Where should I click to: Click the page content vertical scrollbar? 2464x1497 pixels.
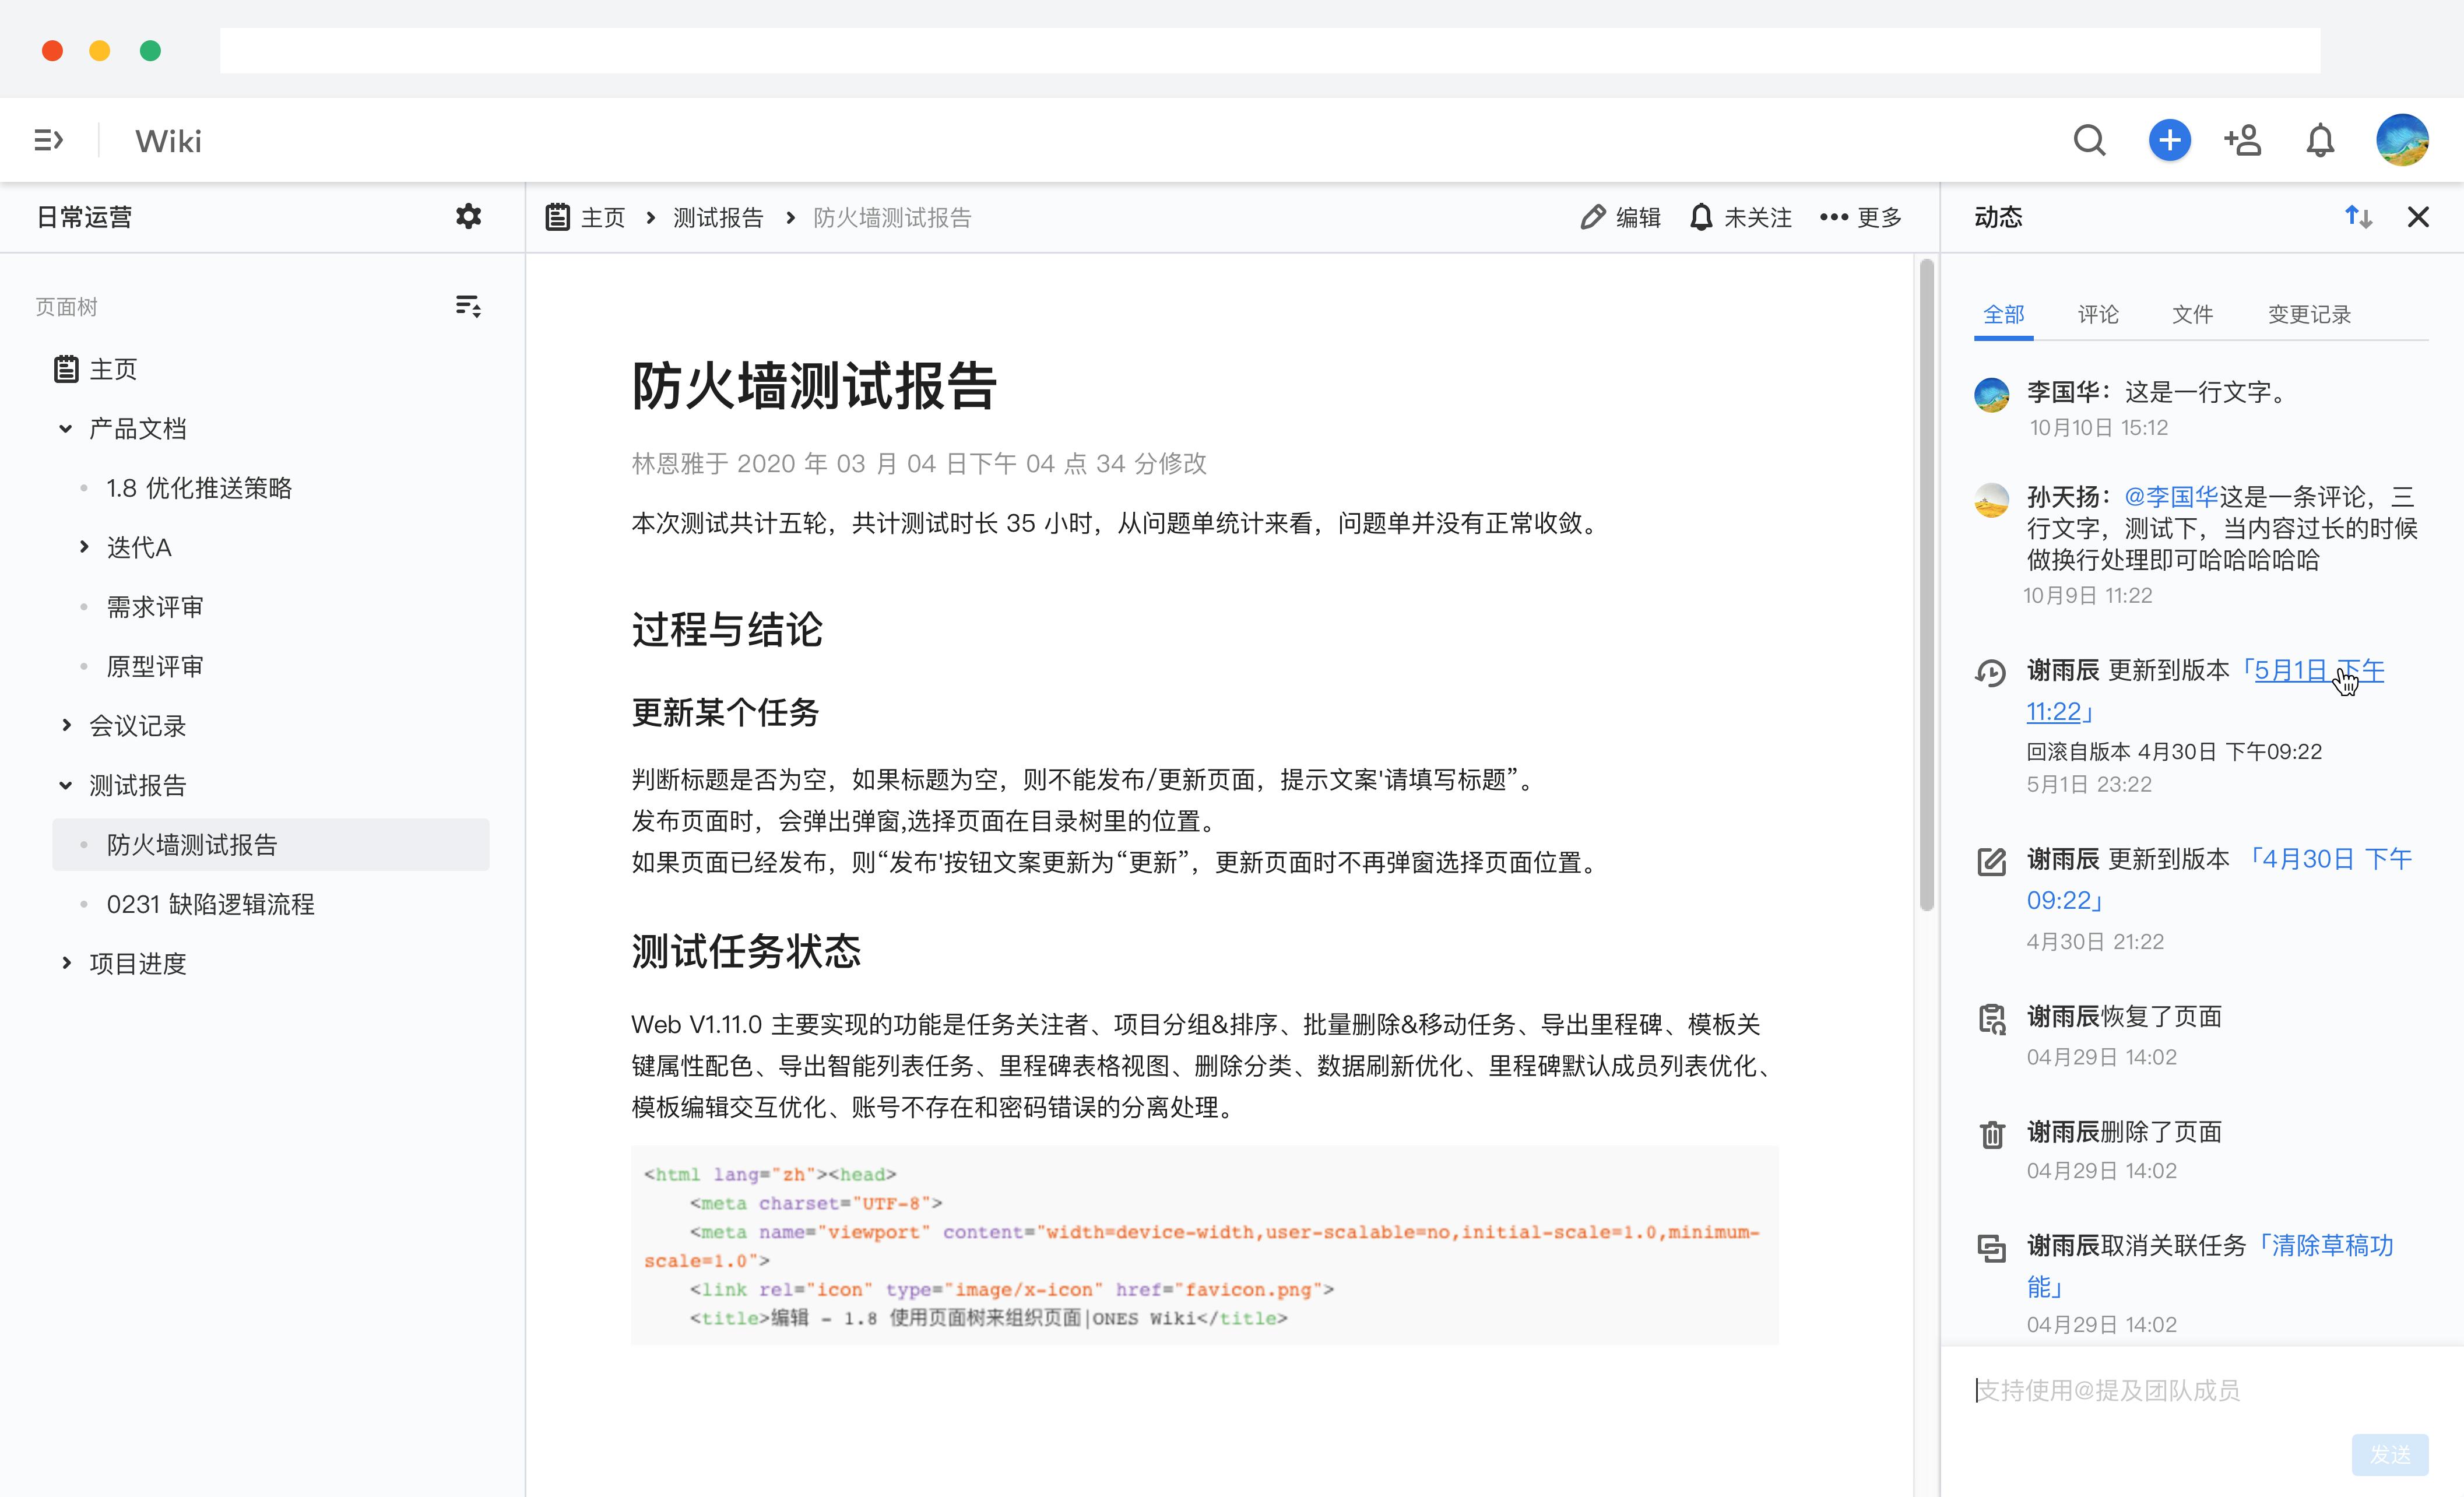click(x=1926, y=585)
